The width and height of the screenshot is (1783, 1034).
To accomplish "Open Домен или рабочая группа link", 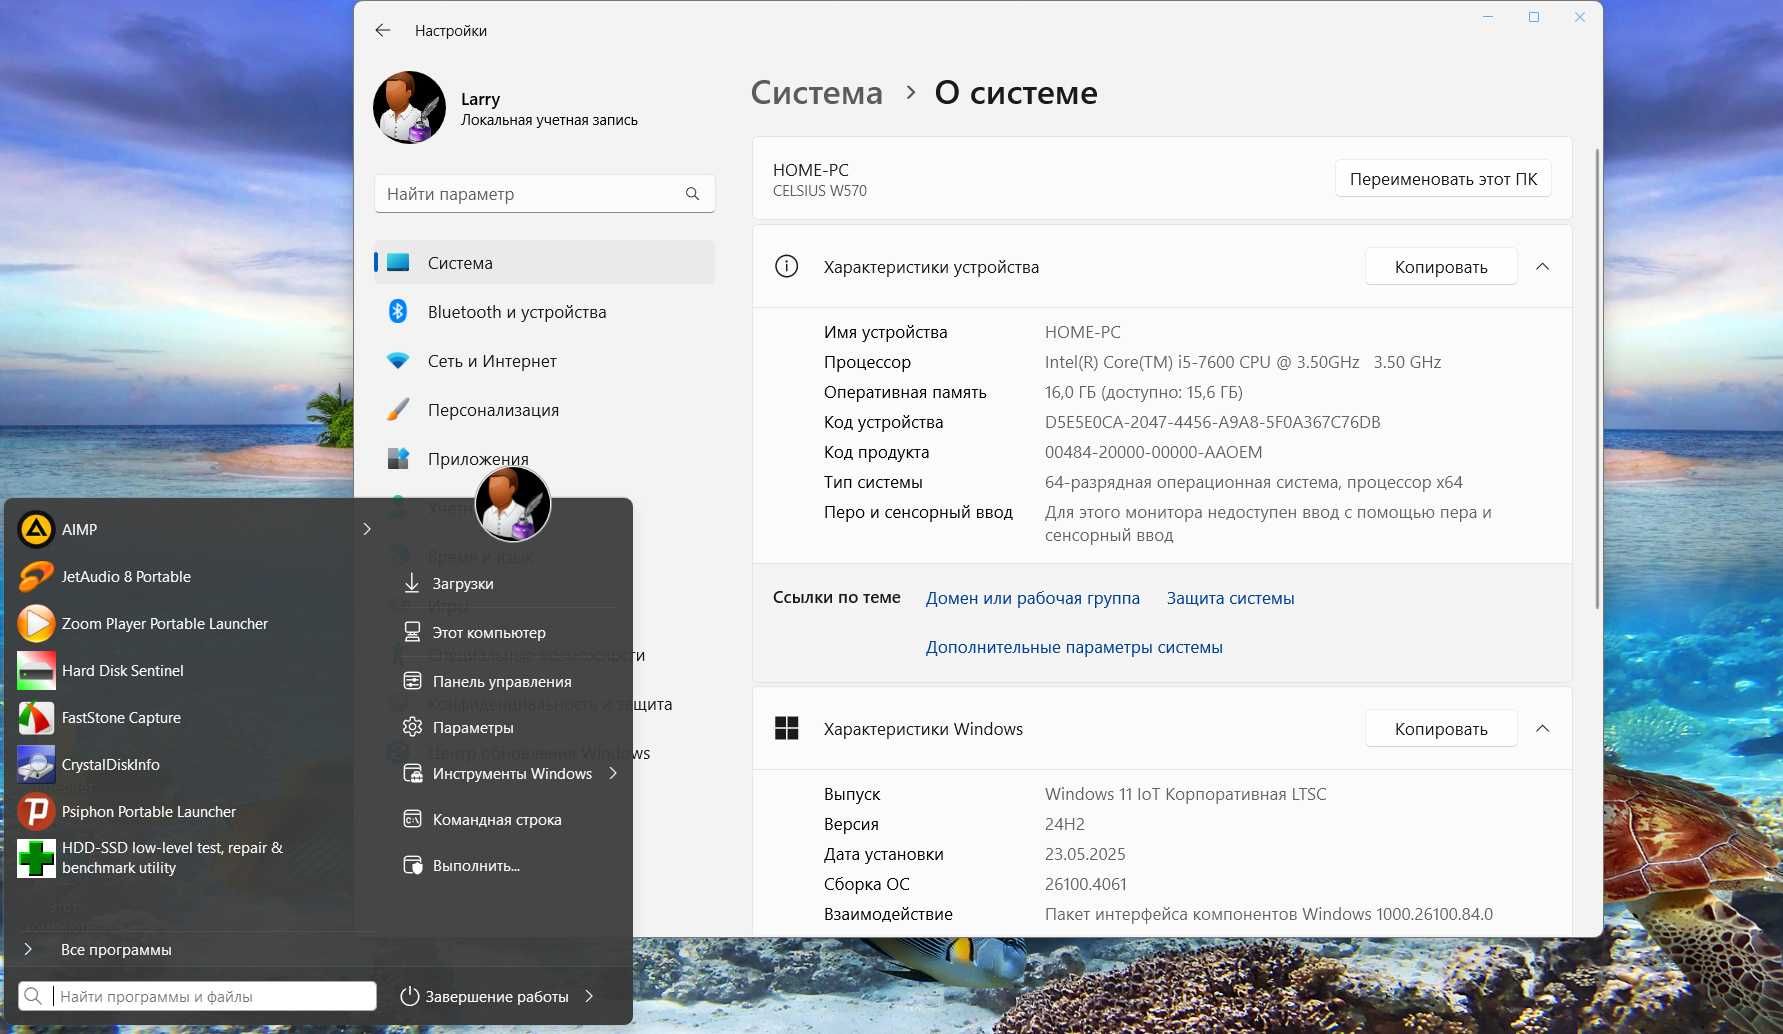I will pos(1032,598).
